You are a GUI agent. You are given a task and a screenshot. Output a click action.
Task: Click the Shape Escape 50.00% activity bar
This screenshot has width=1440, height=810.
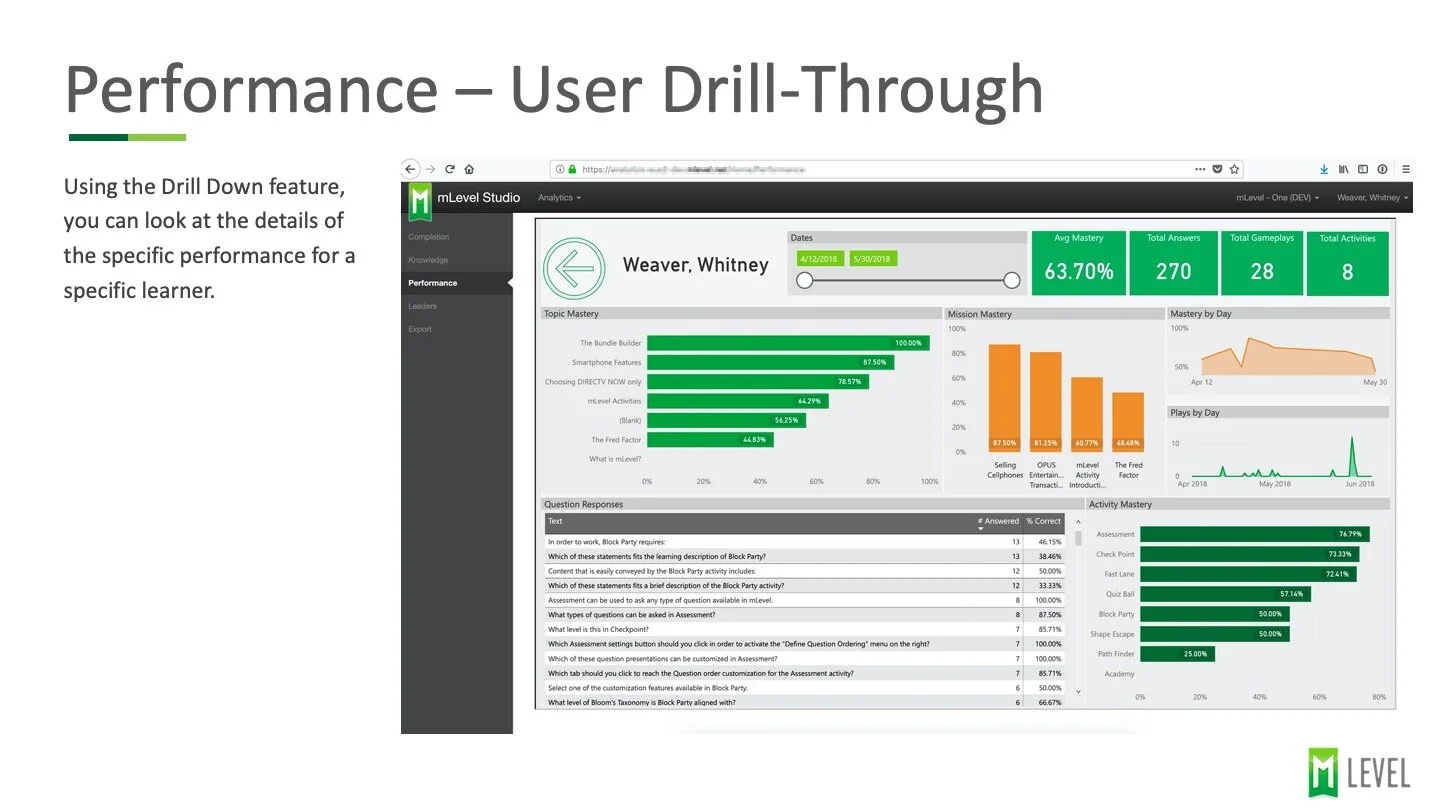tap(1214, 634)
